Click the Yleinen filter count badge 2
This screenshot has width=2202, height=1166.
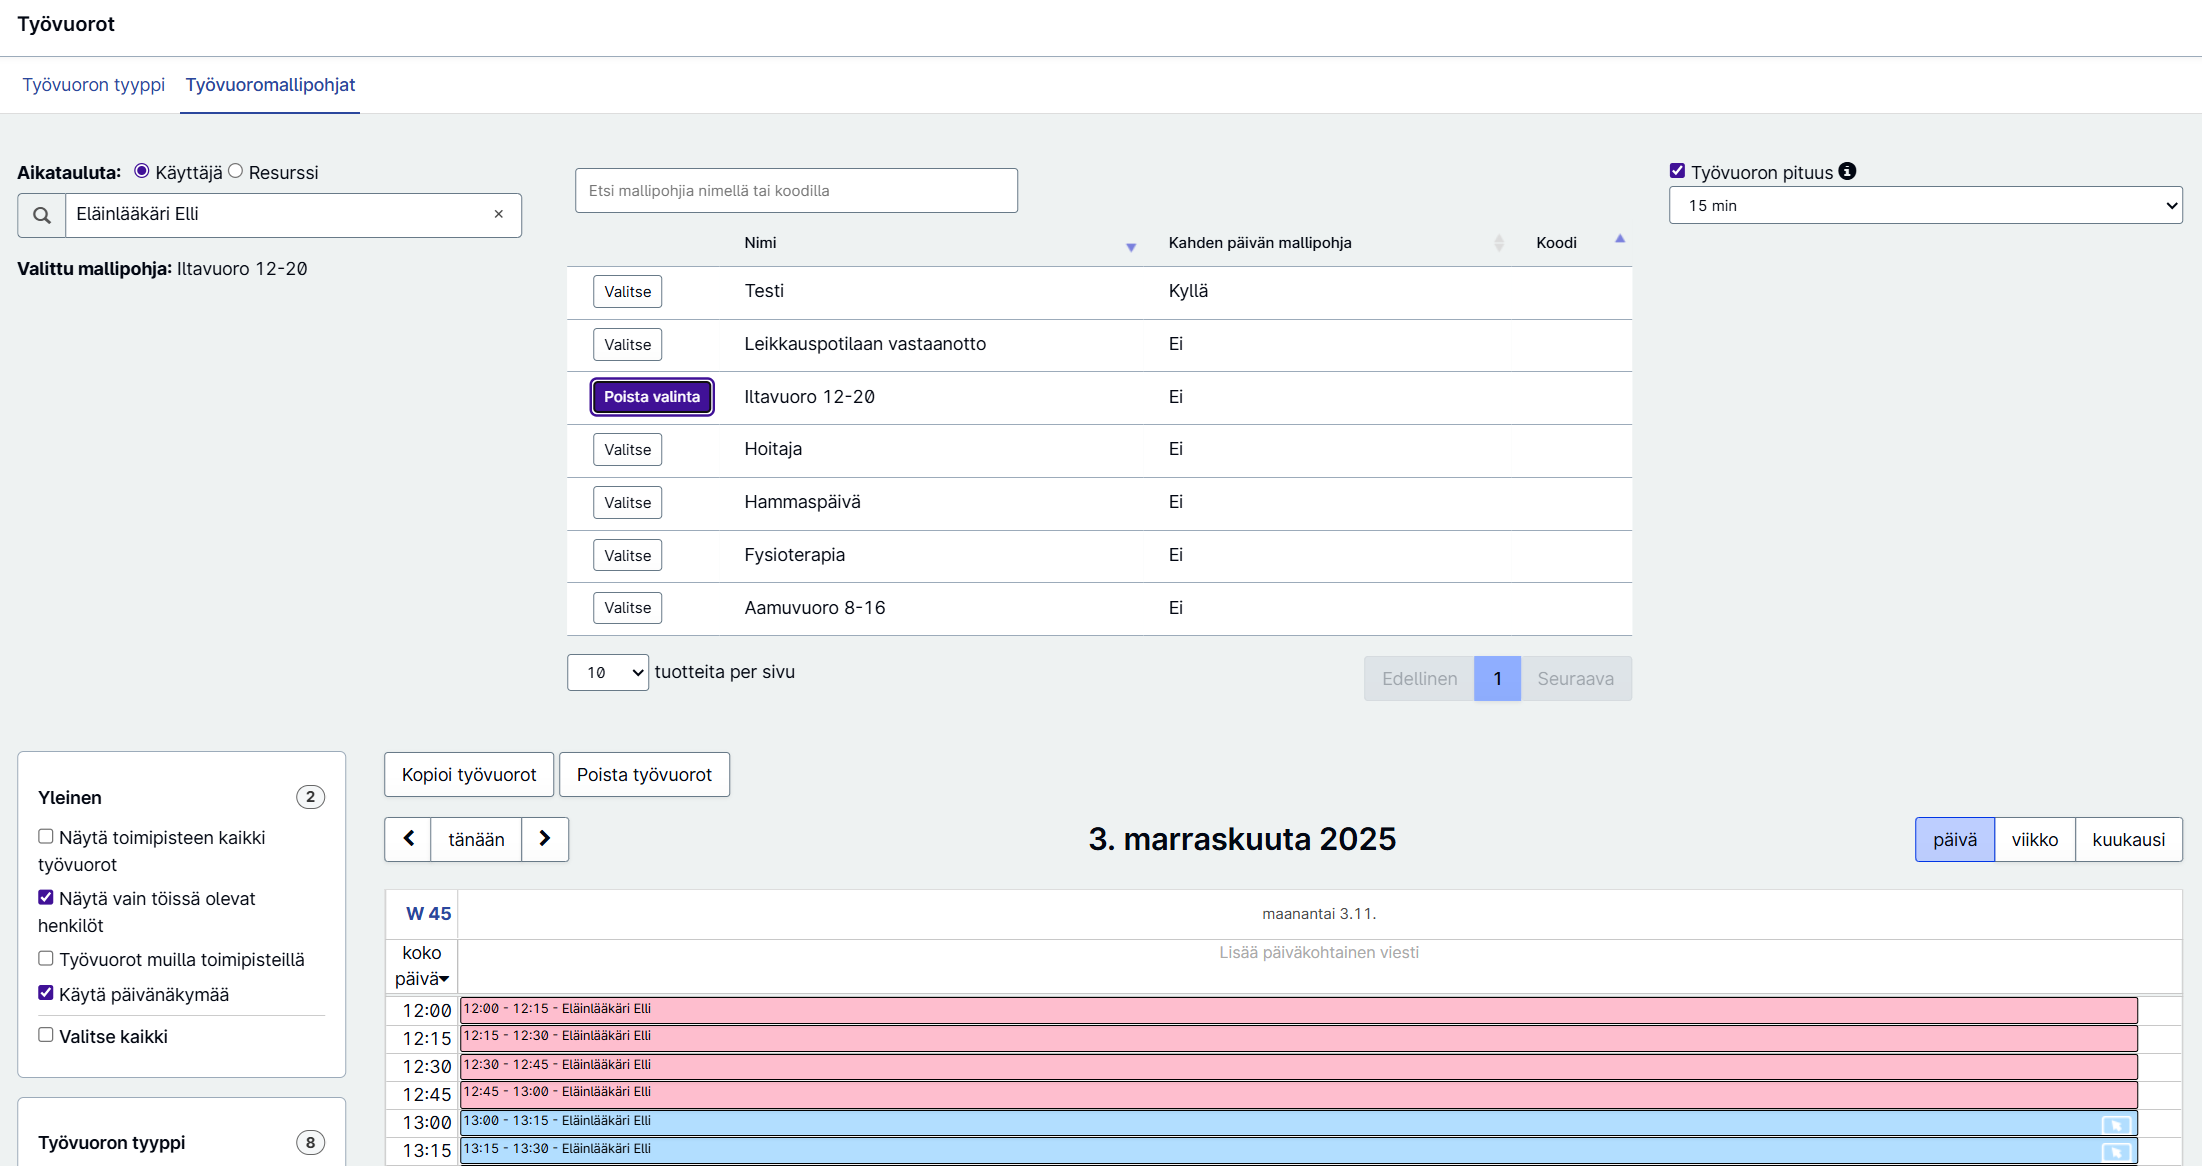[x=310, y=797]
